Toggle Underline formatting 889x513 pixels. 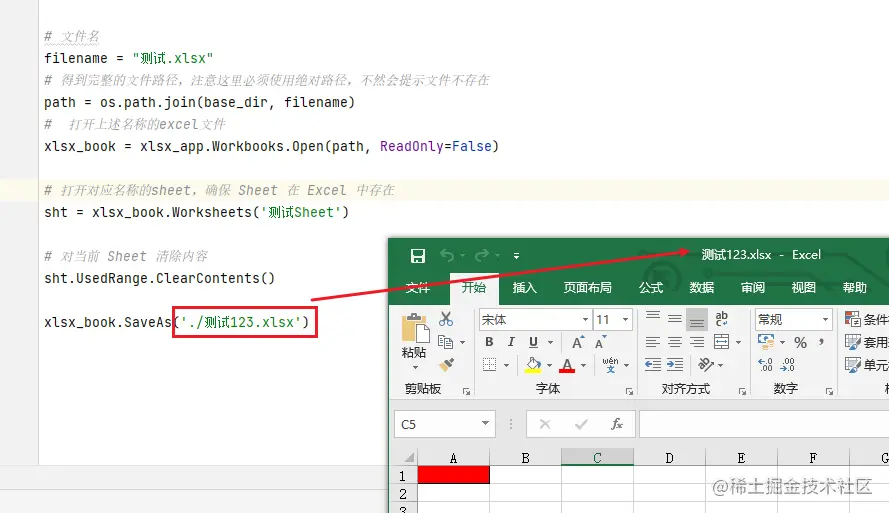[533, 342]
